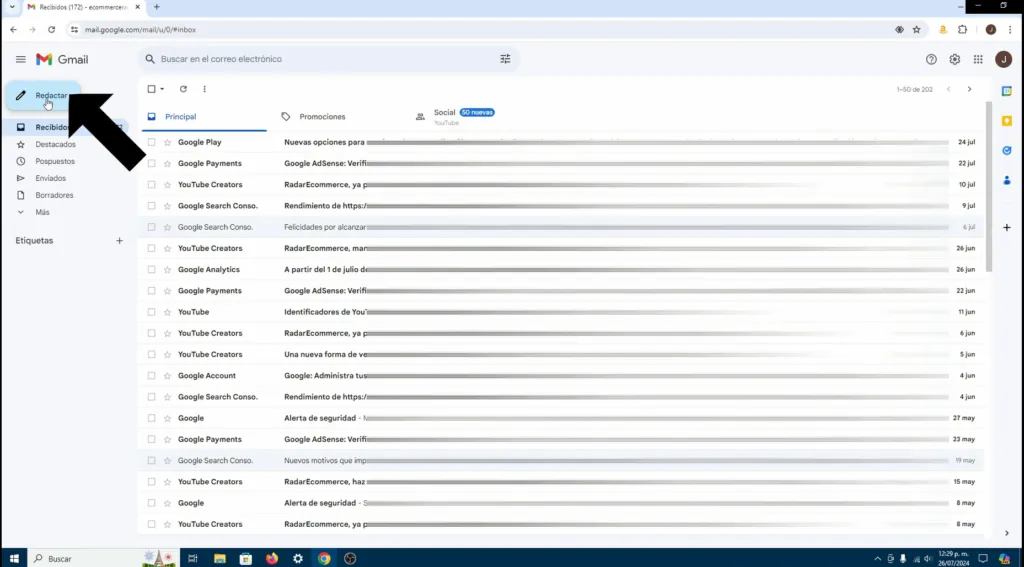Open Felicidades por alcanzar email
The height and width of the screenshot is (567, 1024).
[562, 227]
